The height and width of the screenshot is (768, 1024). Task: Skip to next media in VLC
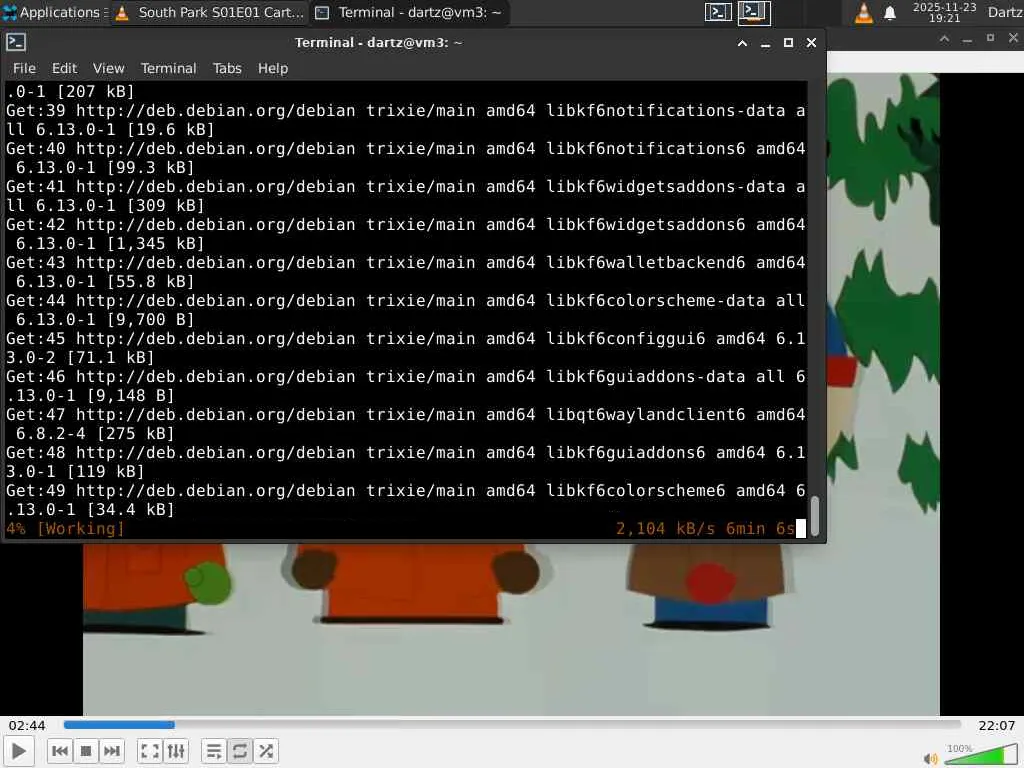point(112,751)
